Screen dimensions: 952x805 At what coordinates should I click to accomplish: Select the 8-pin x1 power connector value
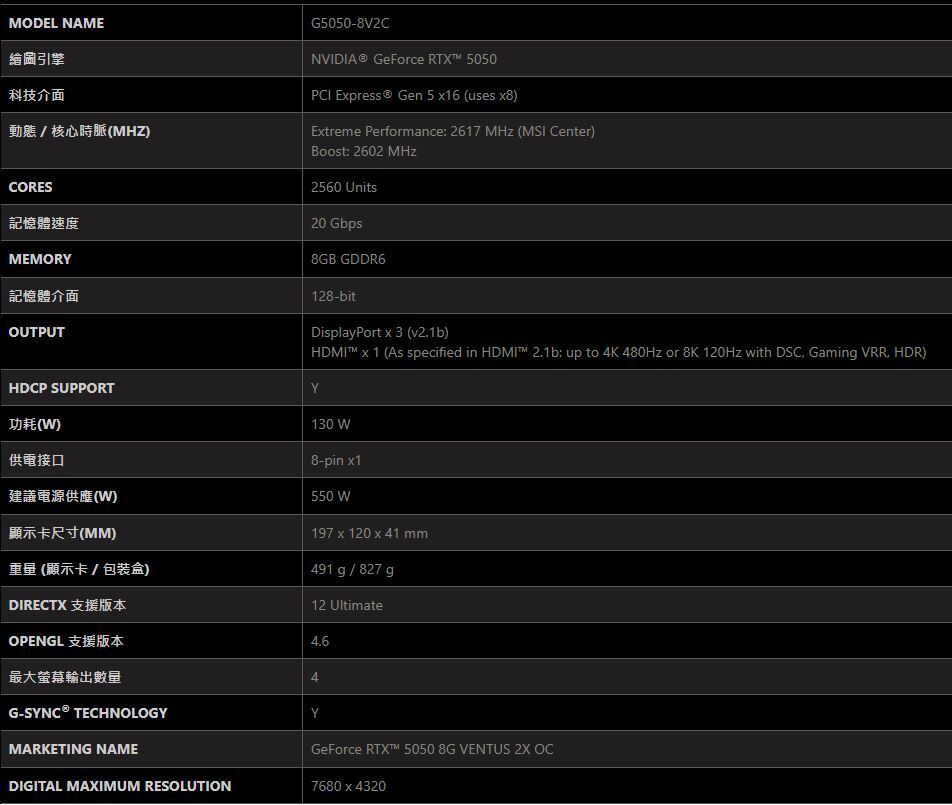336,460
